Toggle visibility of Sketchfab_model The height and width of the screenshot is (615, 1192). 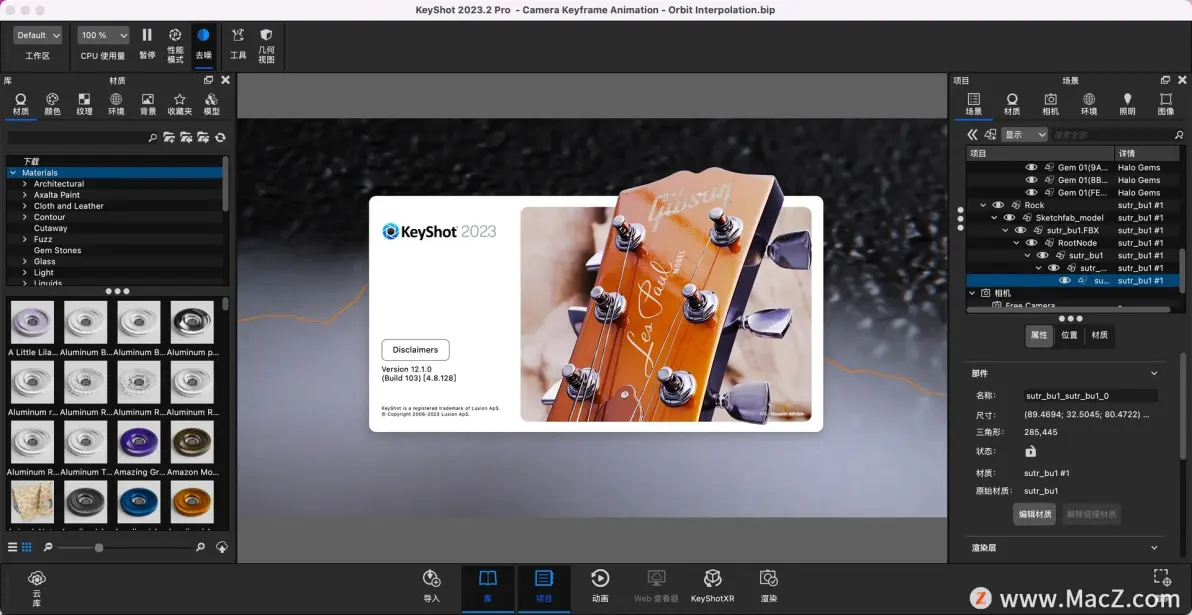click(x=1010, y=217)
